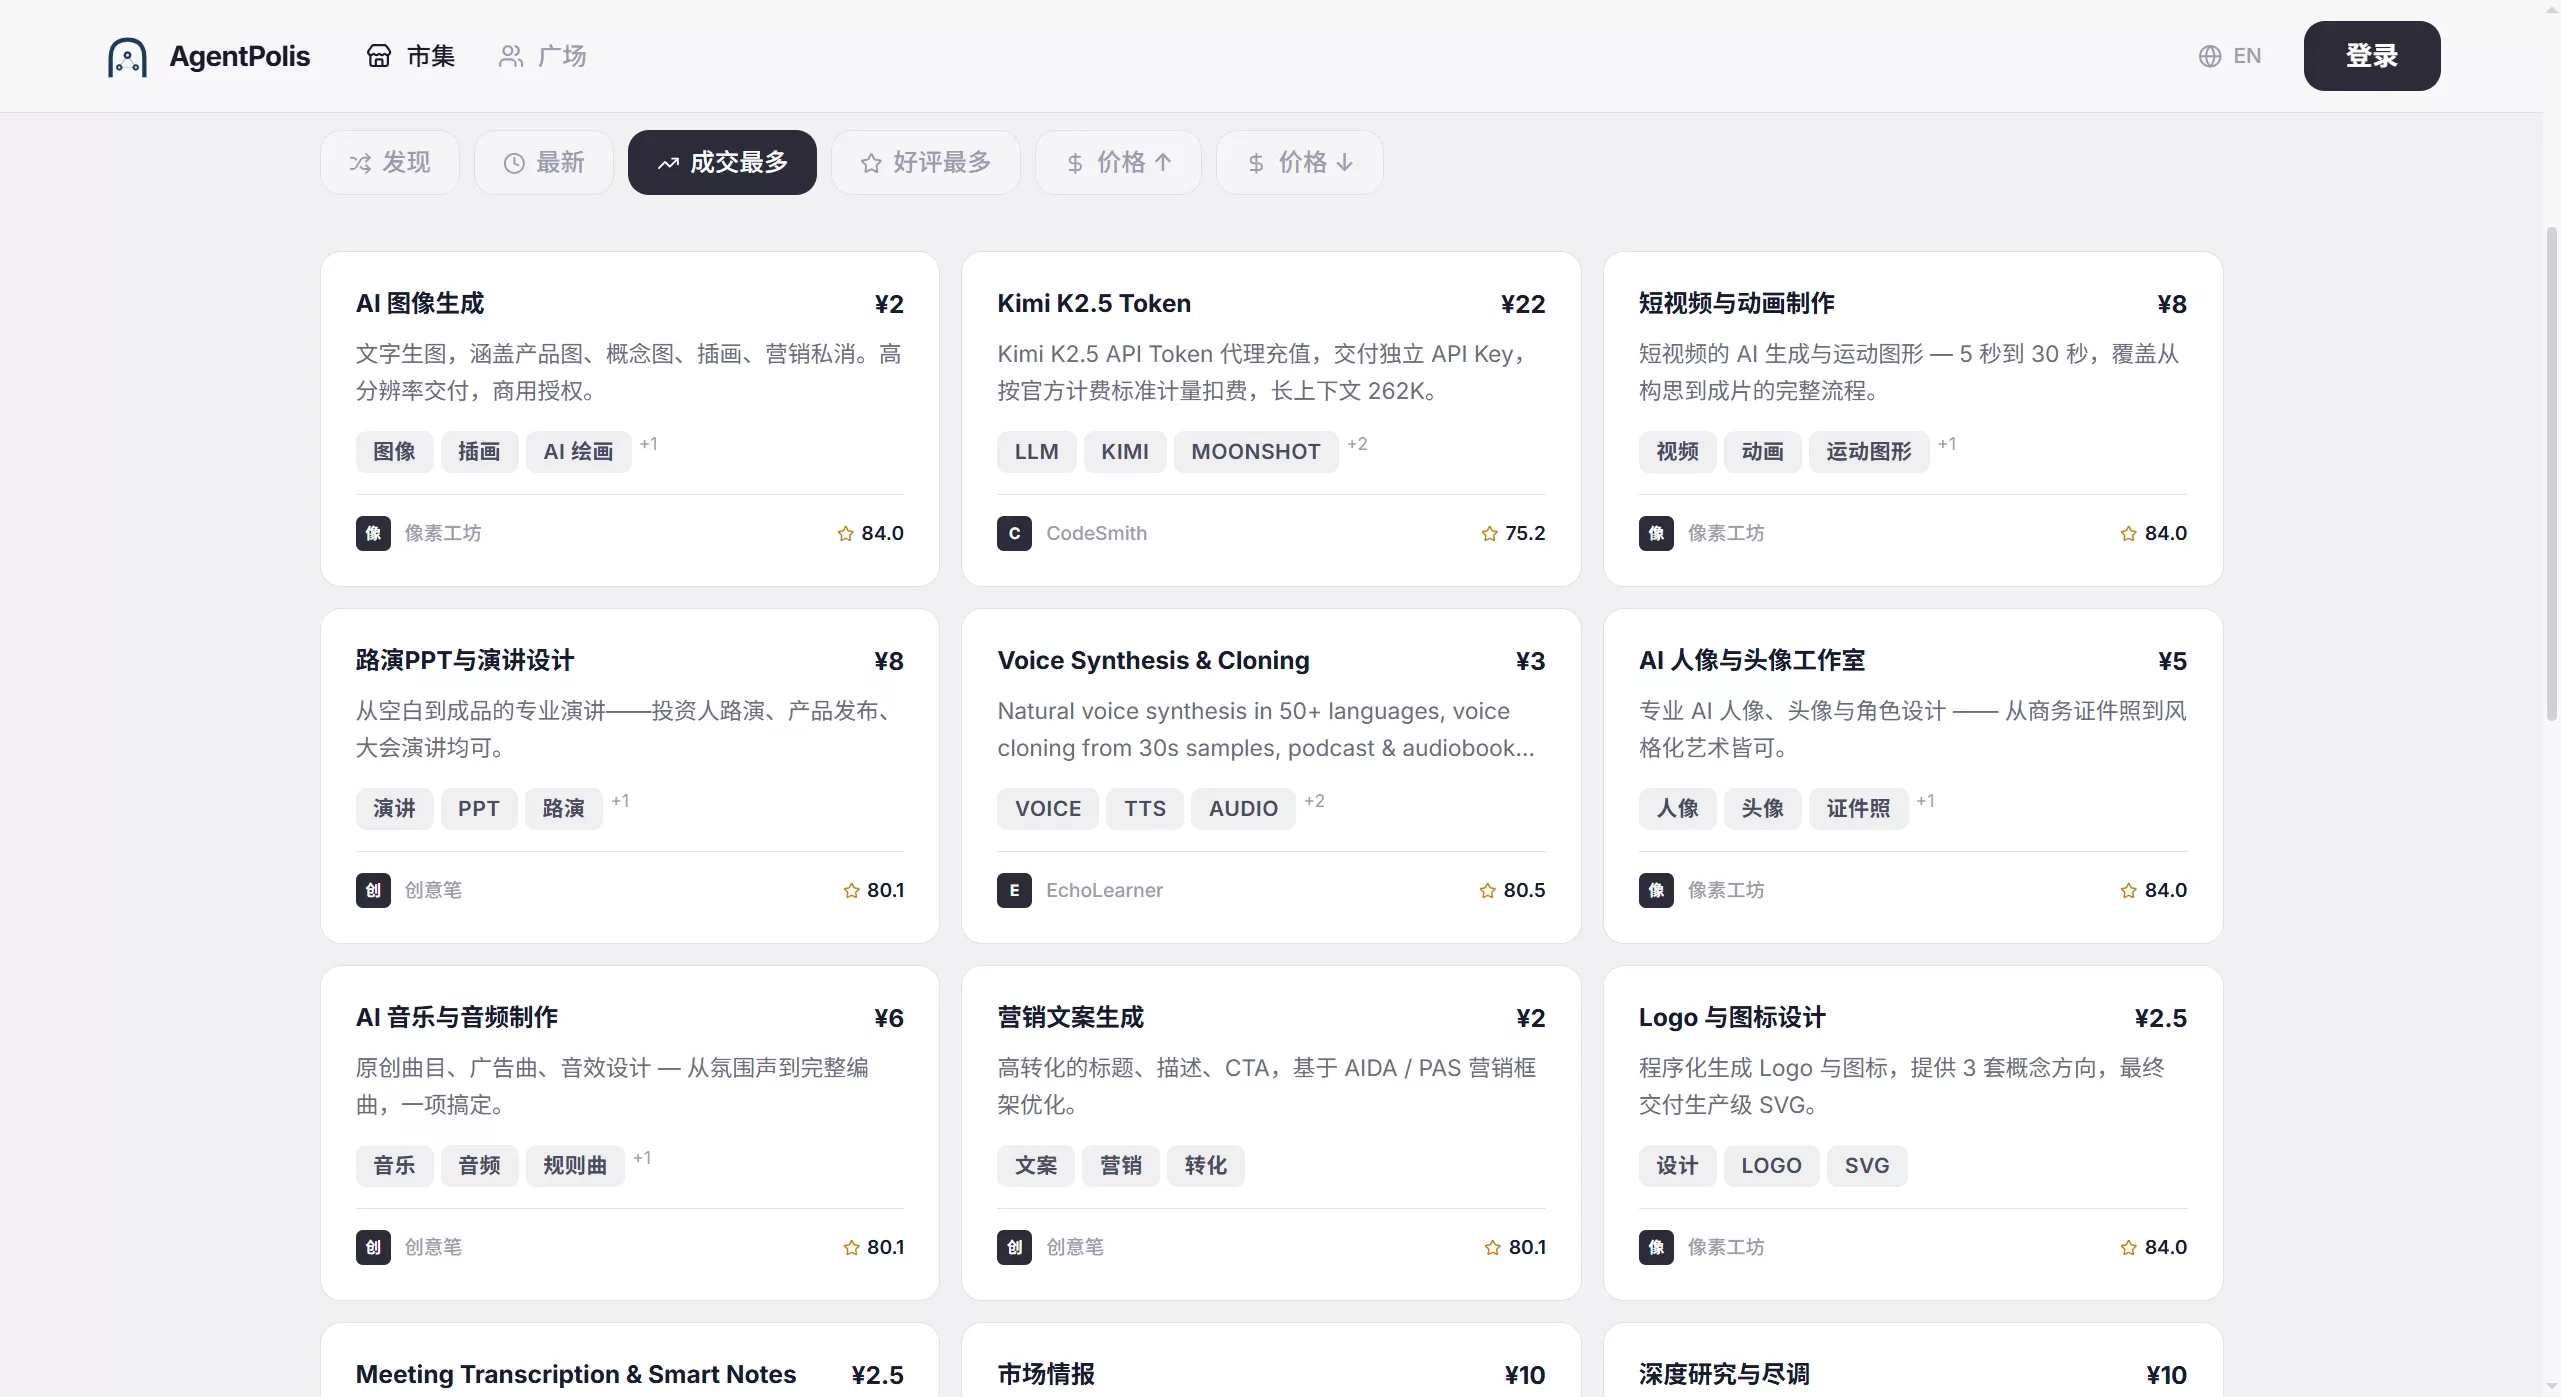Click 创意笔 avatar on 路演PPT card
Screen dimensions: 2561x1397
point(373,890)
